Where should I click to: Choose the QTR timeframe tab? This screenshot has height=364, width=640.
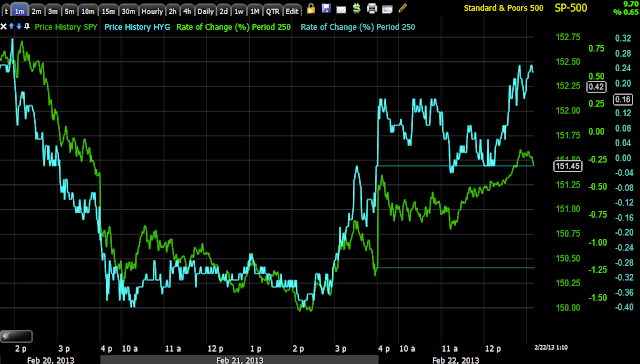tap(273, 11)
